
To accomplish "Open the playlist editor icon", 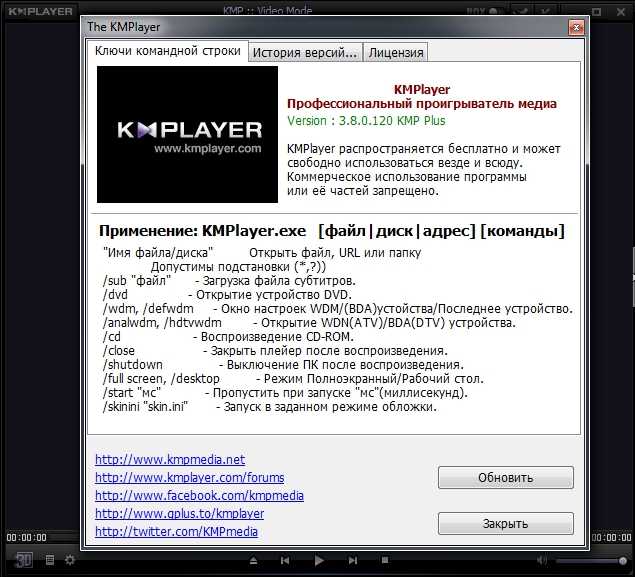I will click(x=50, y=560).
